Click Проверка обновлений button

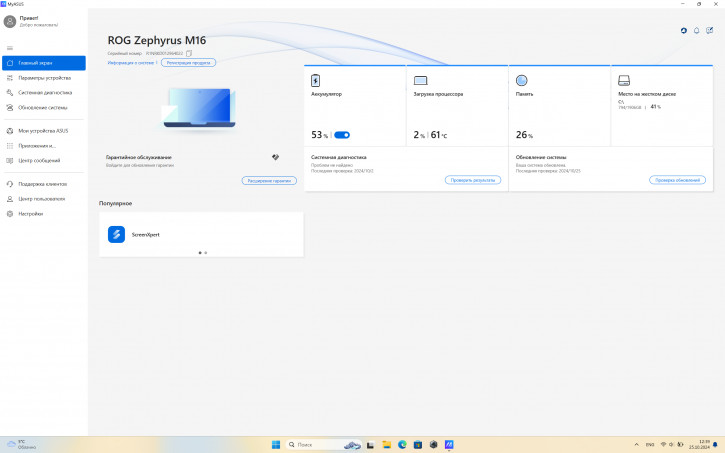677,180
